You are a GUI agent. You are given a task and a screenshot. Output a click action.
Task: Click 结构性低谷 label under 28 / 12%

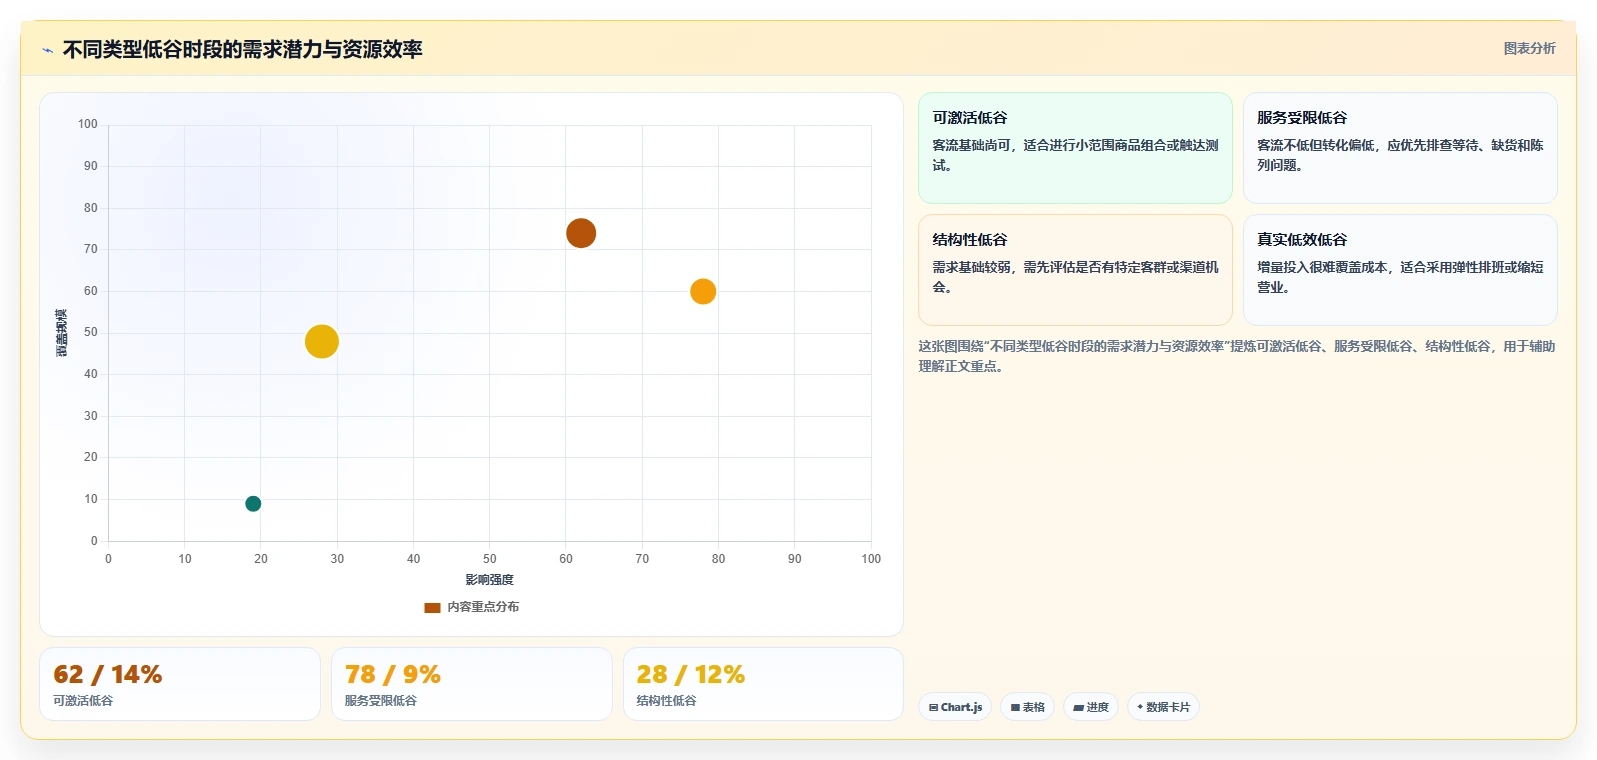coord(667,701)
